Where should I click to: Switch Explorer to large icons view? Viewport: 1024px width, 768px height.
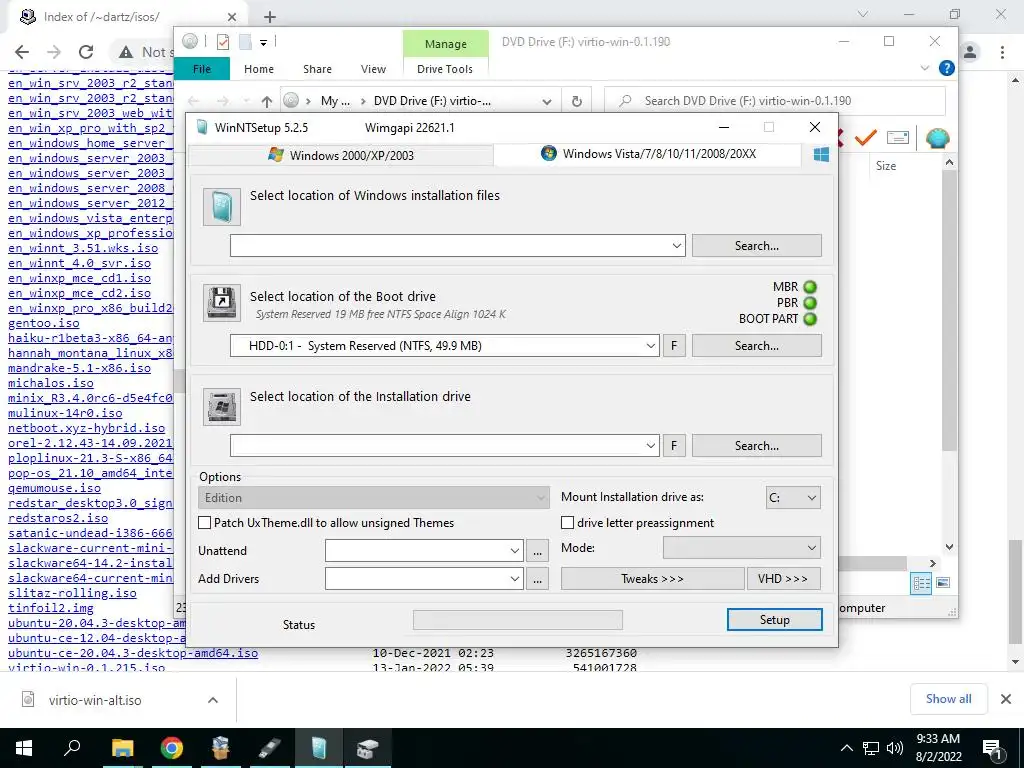[943, 583]
